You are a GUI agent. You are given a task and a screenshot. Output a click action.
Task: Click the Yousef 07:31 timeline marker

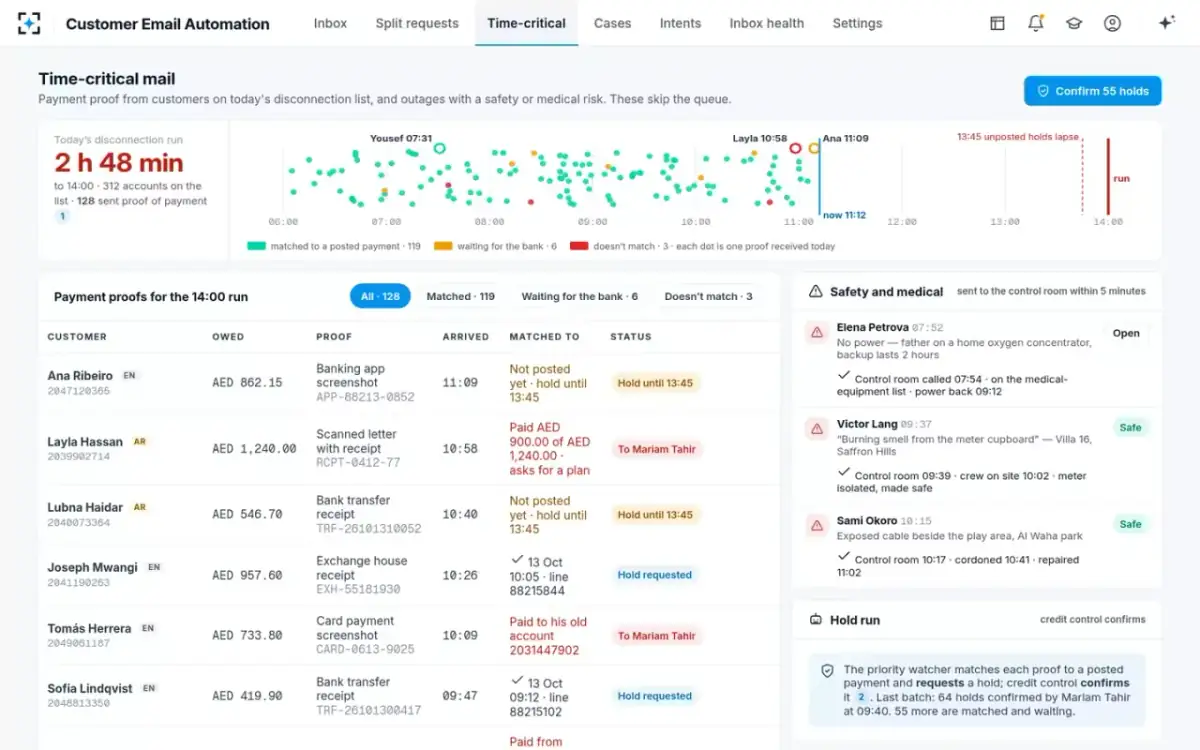[439, 148]
